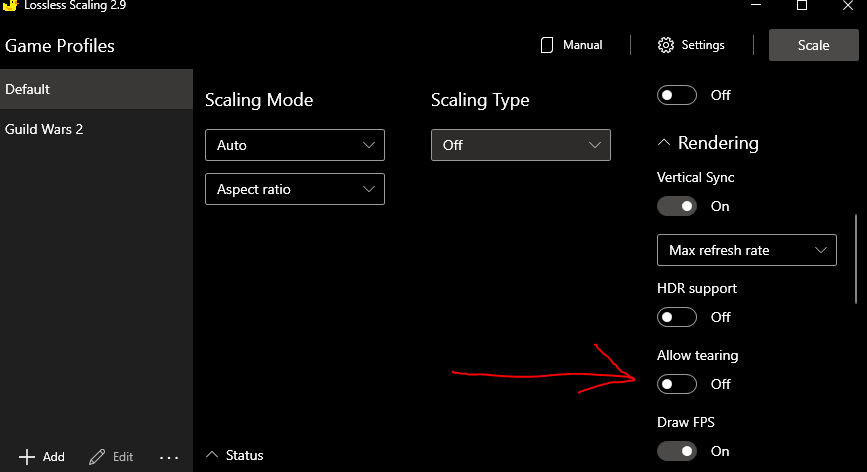The width and height of the screenshot is (867, 472).
Task: Expand the Status panel chevron
Action: click(x=212, y=455)
